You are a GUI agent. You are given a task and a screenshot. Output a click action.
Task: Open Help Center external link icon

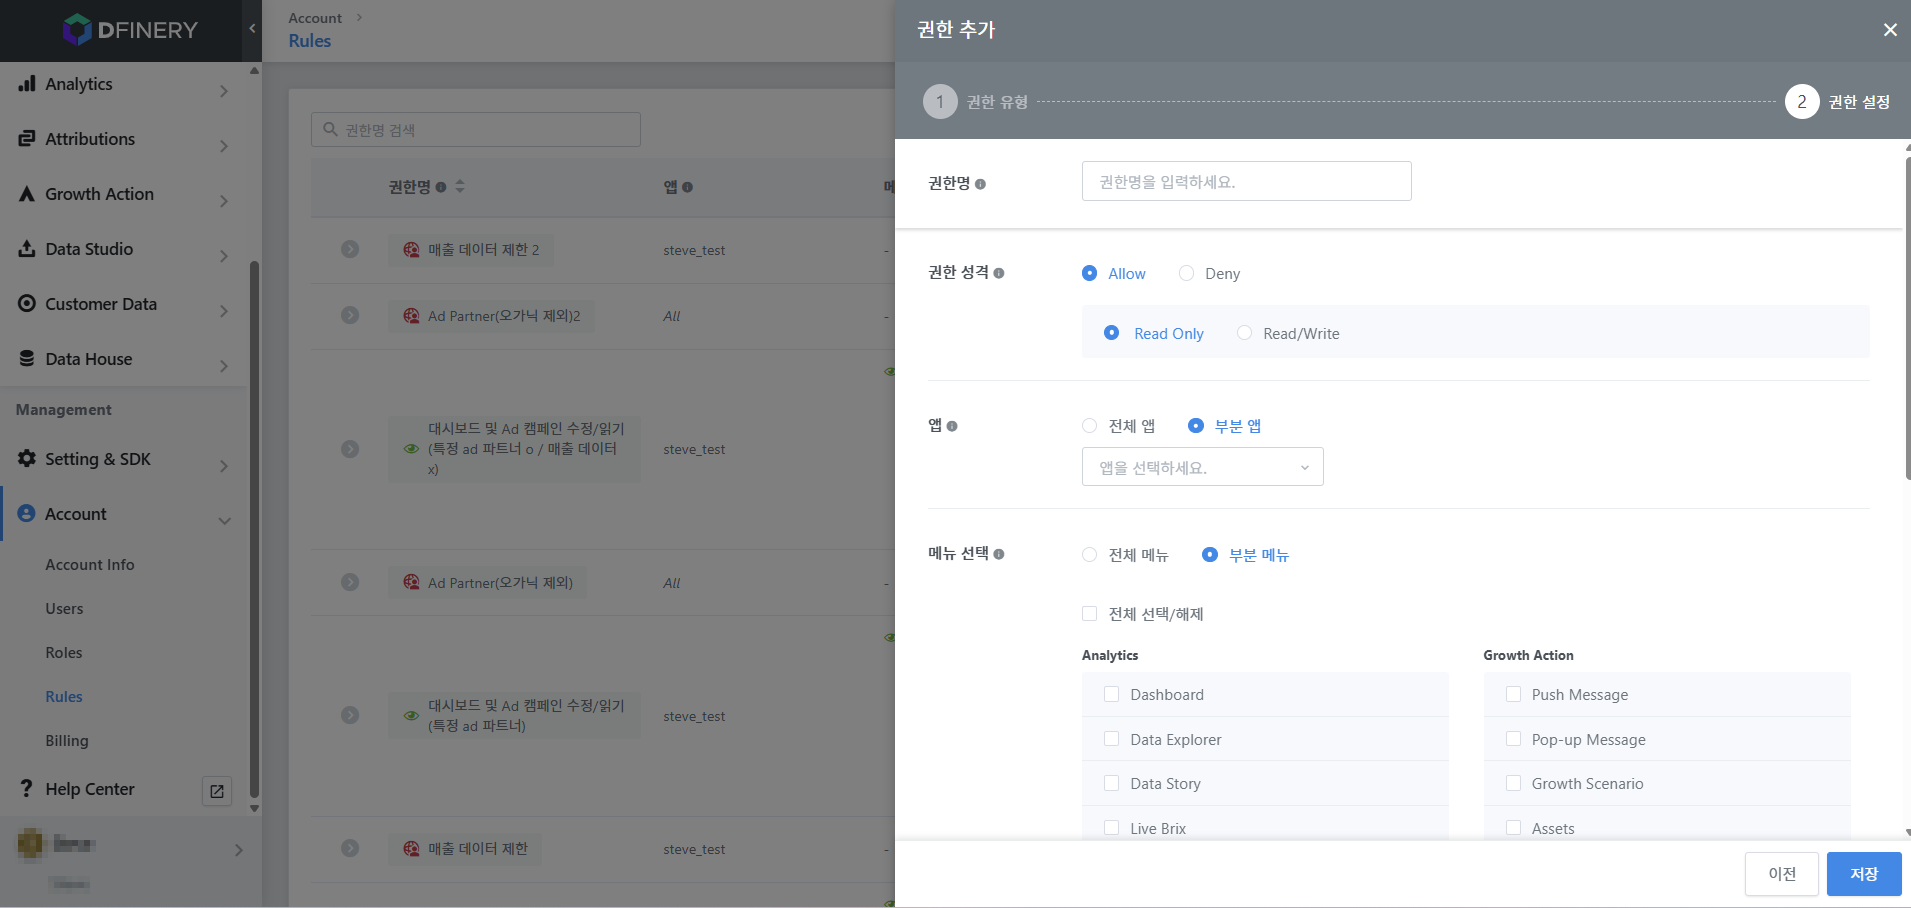(217, 791)
